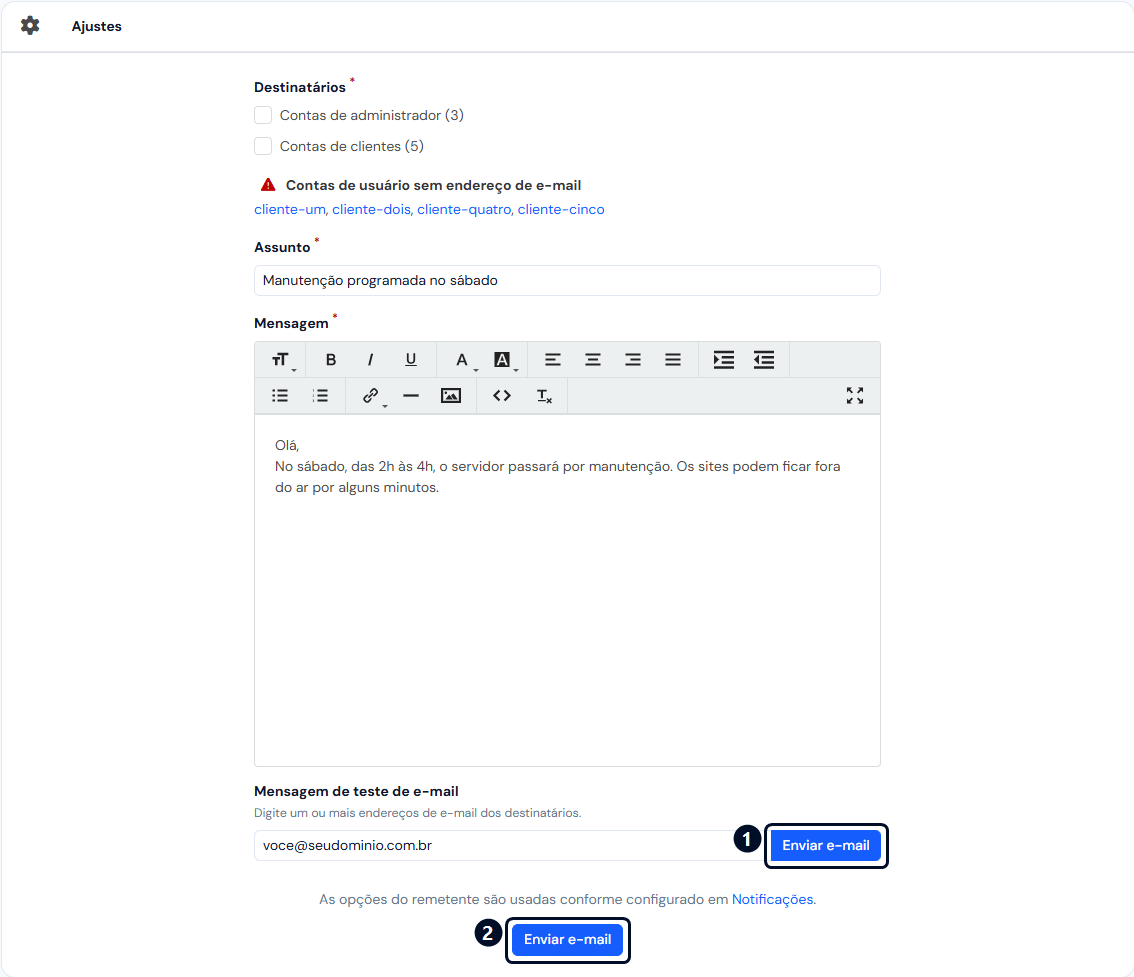Open the insert link tool
This screenshot has width=1134, height=977.
(372, 396)
